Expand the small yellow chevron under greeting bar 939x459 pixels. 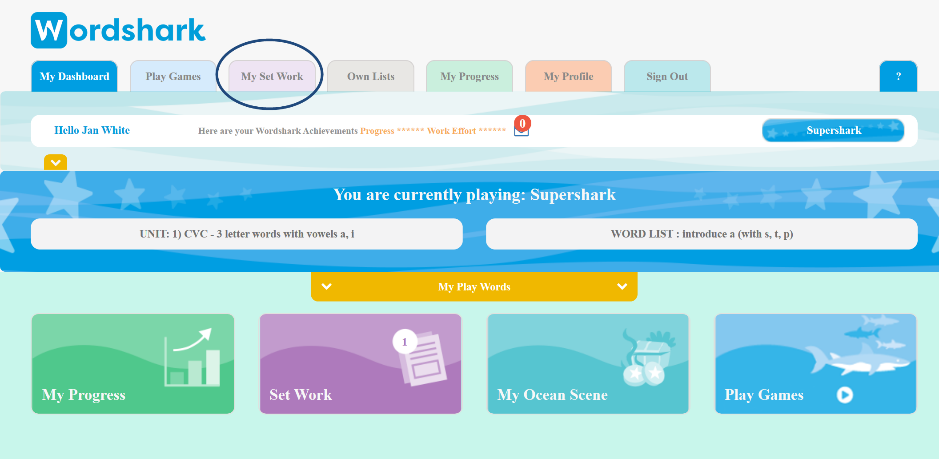55,162
